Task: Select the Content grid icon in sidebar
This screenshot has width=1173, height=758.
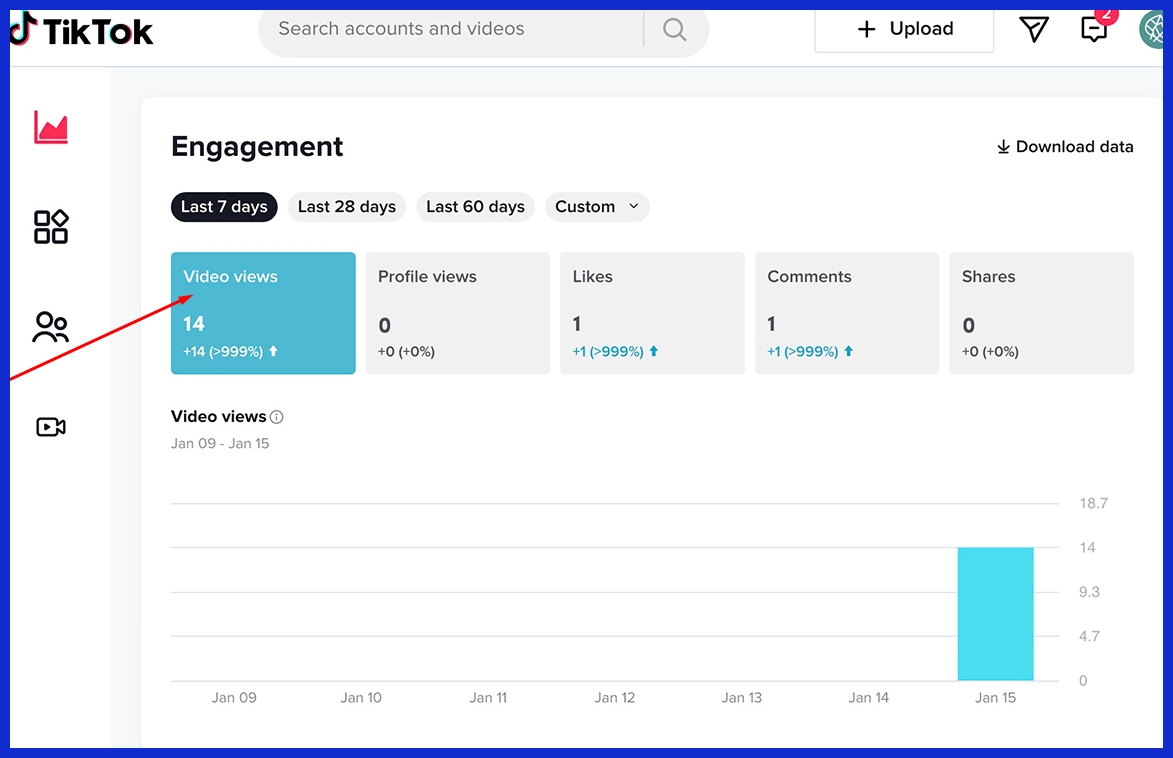Action: [50, 227]
